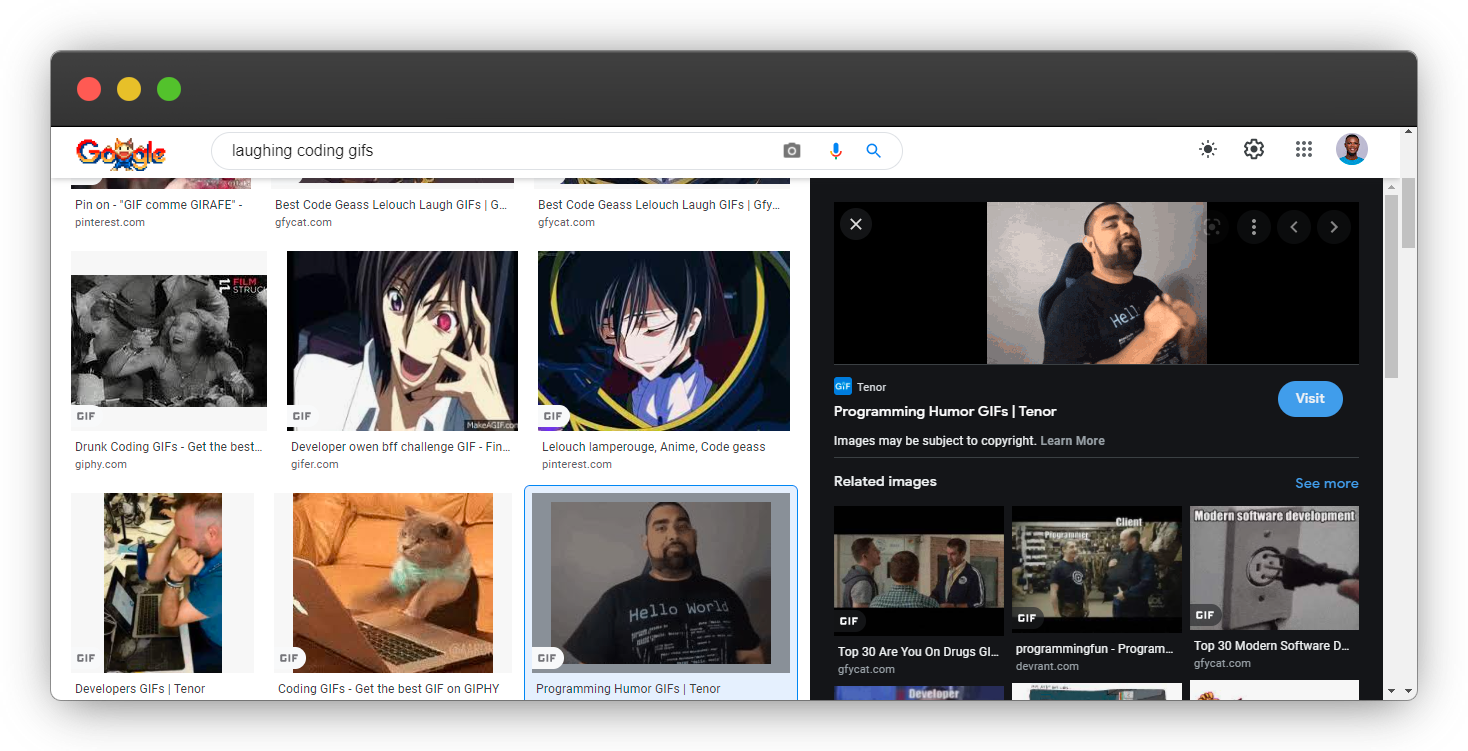Open Modern software development related image

[x=1274, y=568]
